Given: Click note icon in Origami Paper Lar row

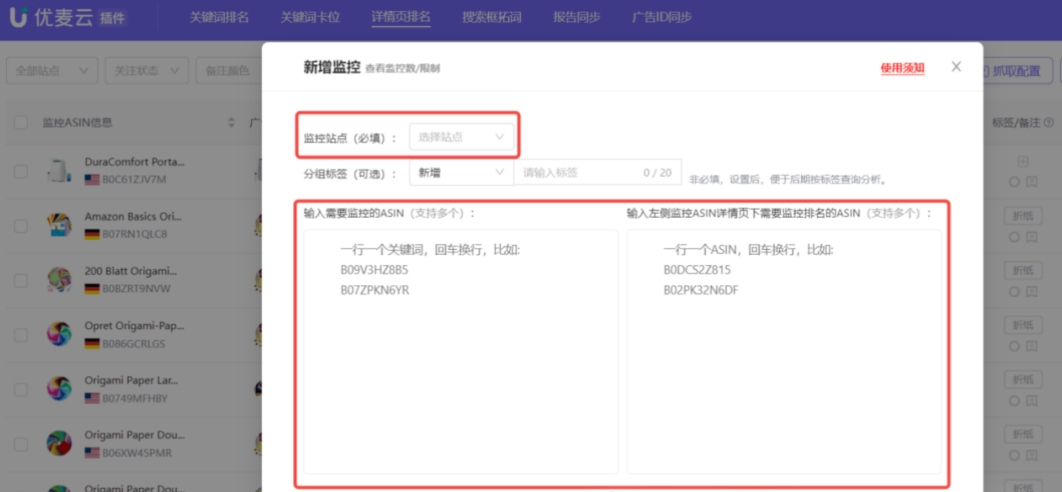Looking at the screenshot, I should pos(1032,401).
